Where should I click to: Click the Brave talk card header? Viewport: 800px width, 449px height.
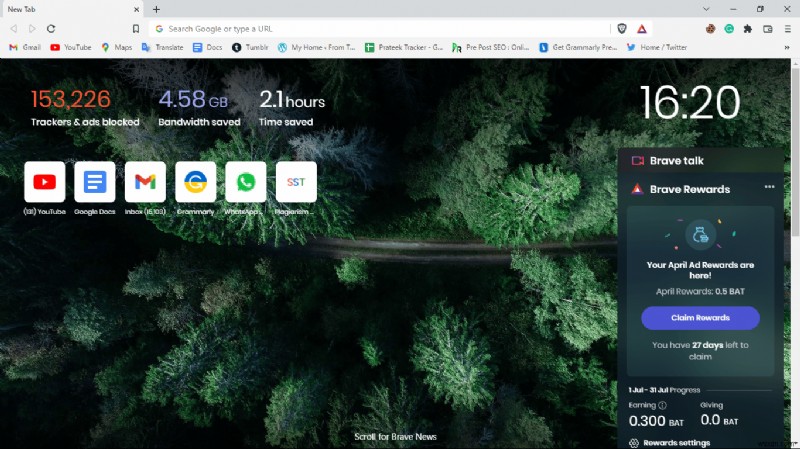click(x=701, y=161)
